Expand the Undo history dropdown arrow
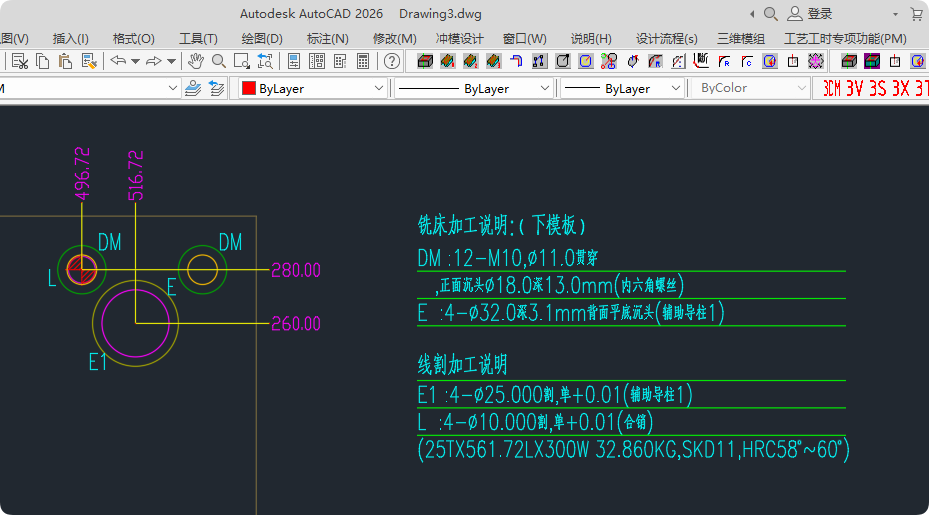 point(135,61)
